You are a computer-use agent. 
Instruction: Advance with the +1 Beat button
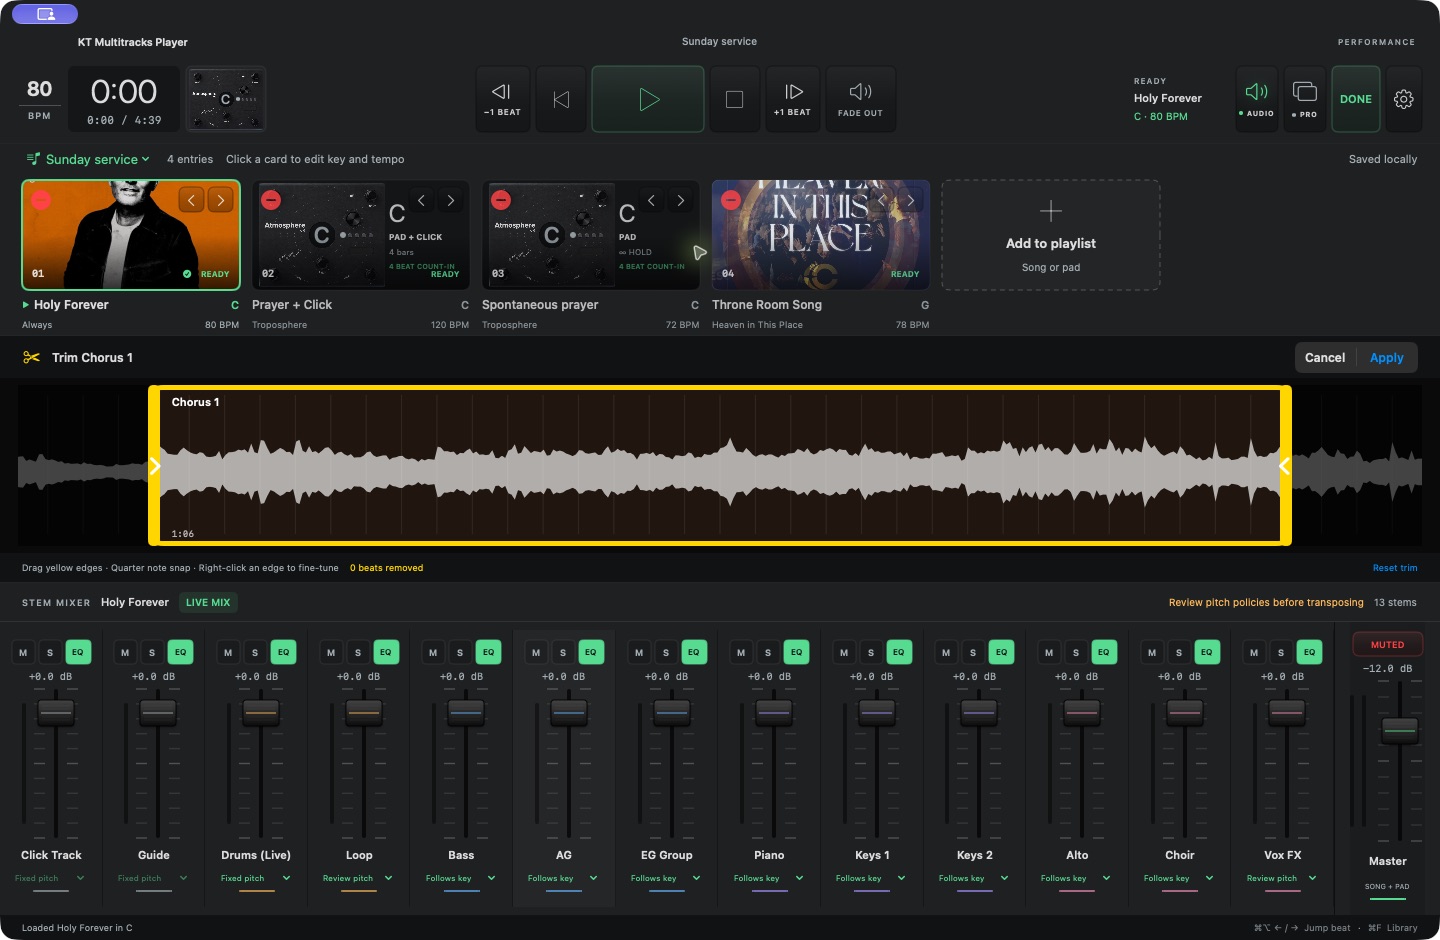click(793, 99)
